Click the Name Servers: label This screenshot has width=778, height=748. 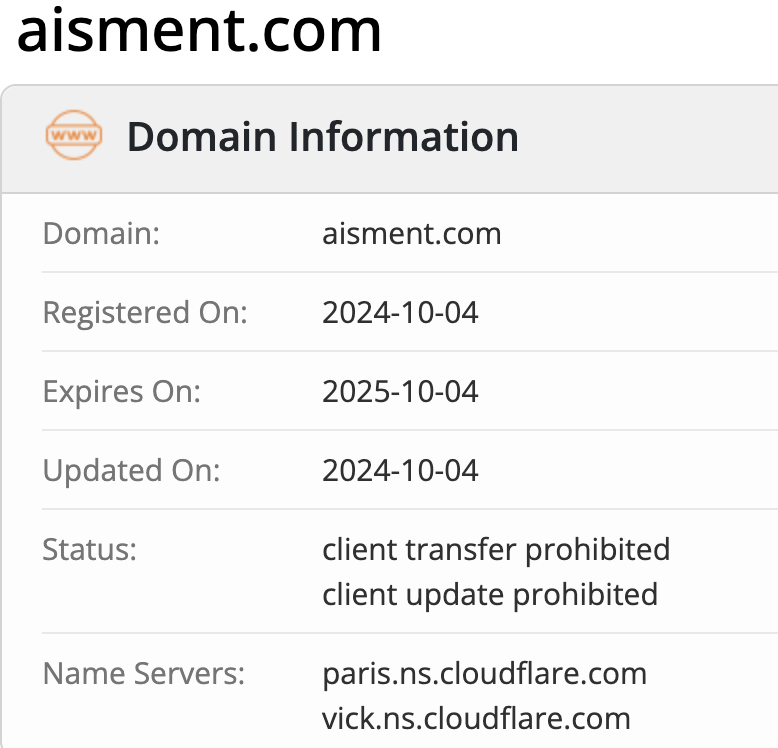[x=144, y=674]
